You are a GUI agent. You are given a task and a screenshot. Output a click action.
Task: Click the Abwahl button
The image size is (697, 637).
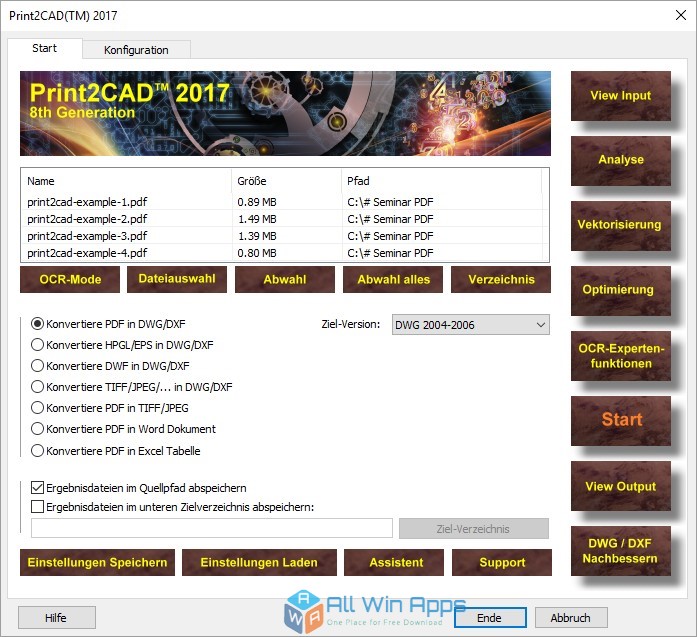pos(285,279)
